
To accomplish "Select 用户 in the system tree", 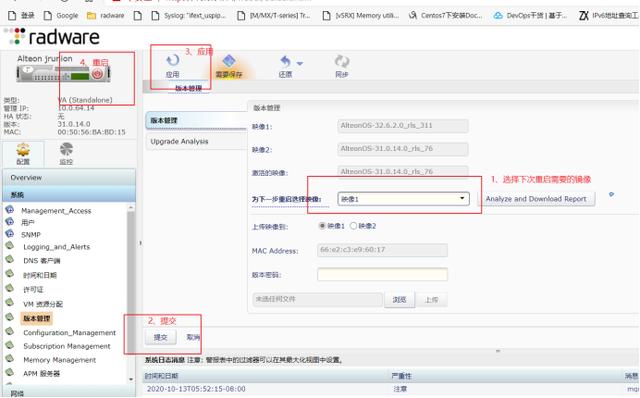I will [x=28, y=223].
